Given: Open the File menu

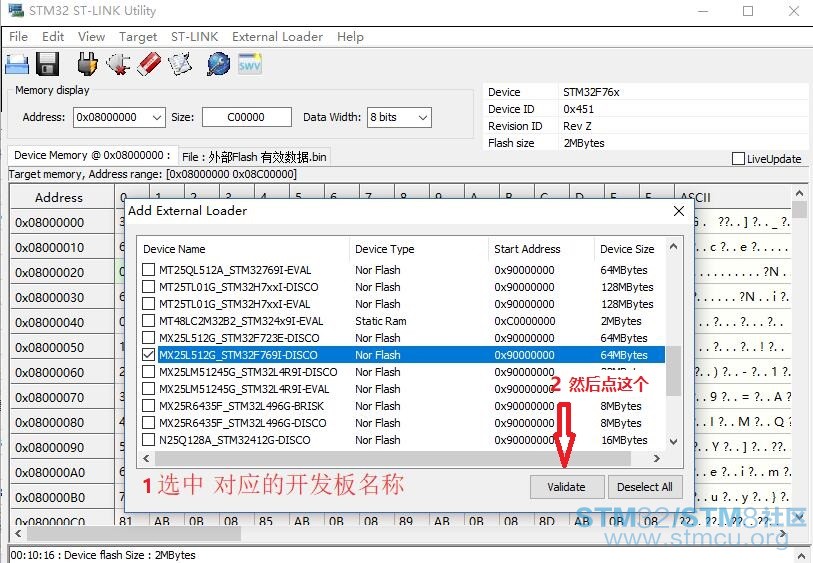Looking at the screenshot, I should (18, 37).
